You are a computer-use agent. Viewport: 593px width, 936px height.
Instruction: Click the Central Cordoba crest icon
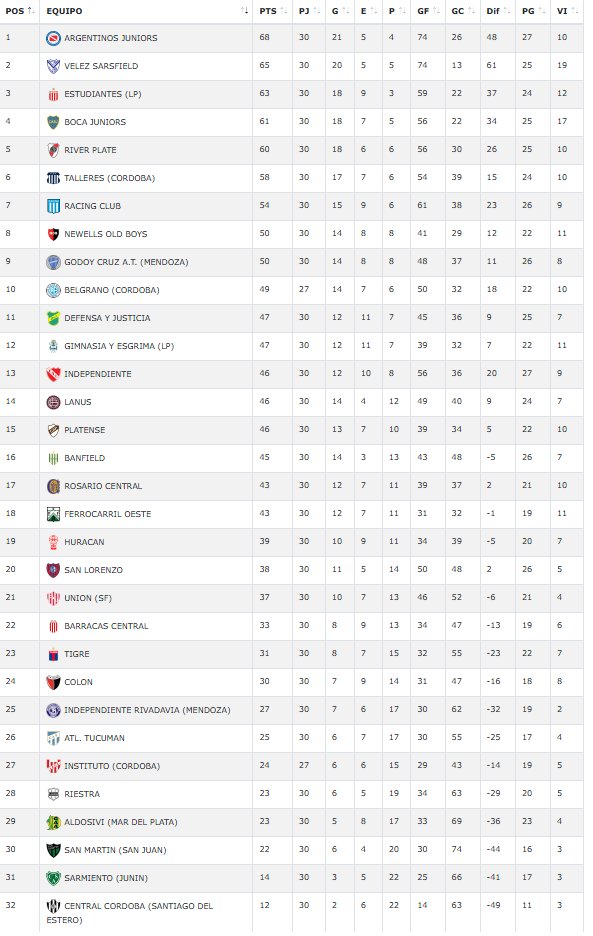point(53,907)
